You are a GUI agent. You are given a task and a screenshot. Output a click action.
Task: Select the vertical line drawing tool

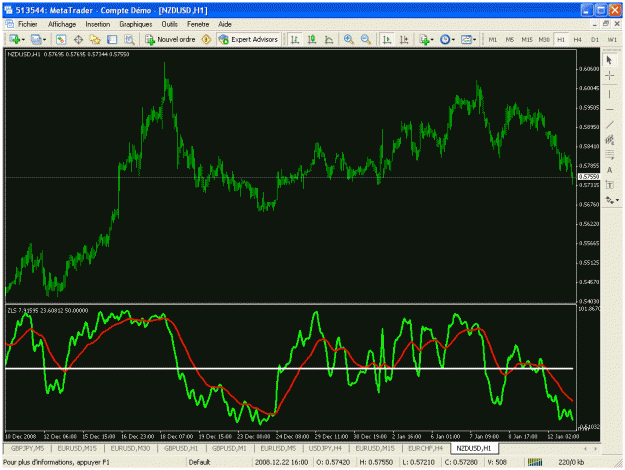(609, 94)
